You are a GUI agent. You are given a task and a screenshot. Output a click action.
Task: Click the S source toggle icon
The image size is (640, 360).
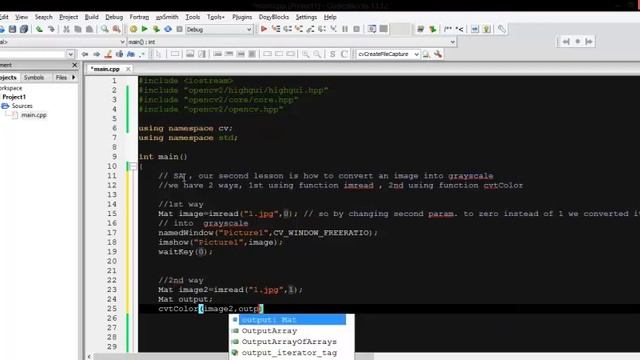click(x=333, y=54)
